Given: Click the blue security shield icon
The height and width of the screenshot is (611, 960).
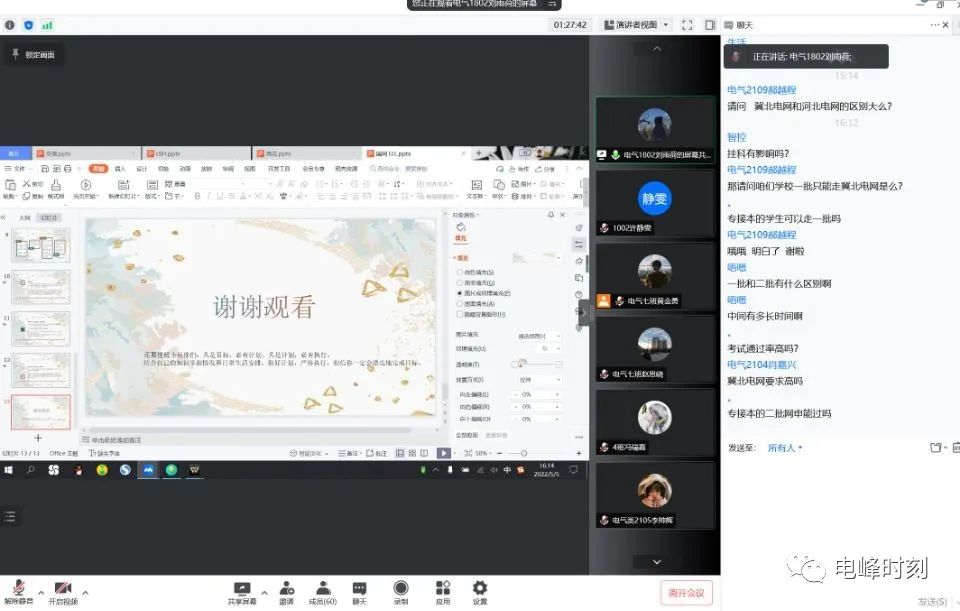Looking at the screenshot, I should click(x=28, y=25).
